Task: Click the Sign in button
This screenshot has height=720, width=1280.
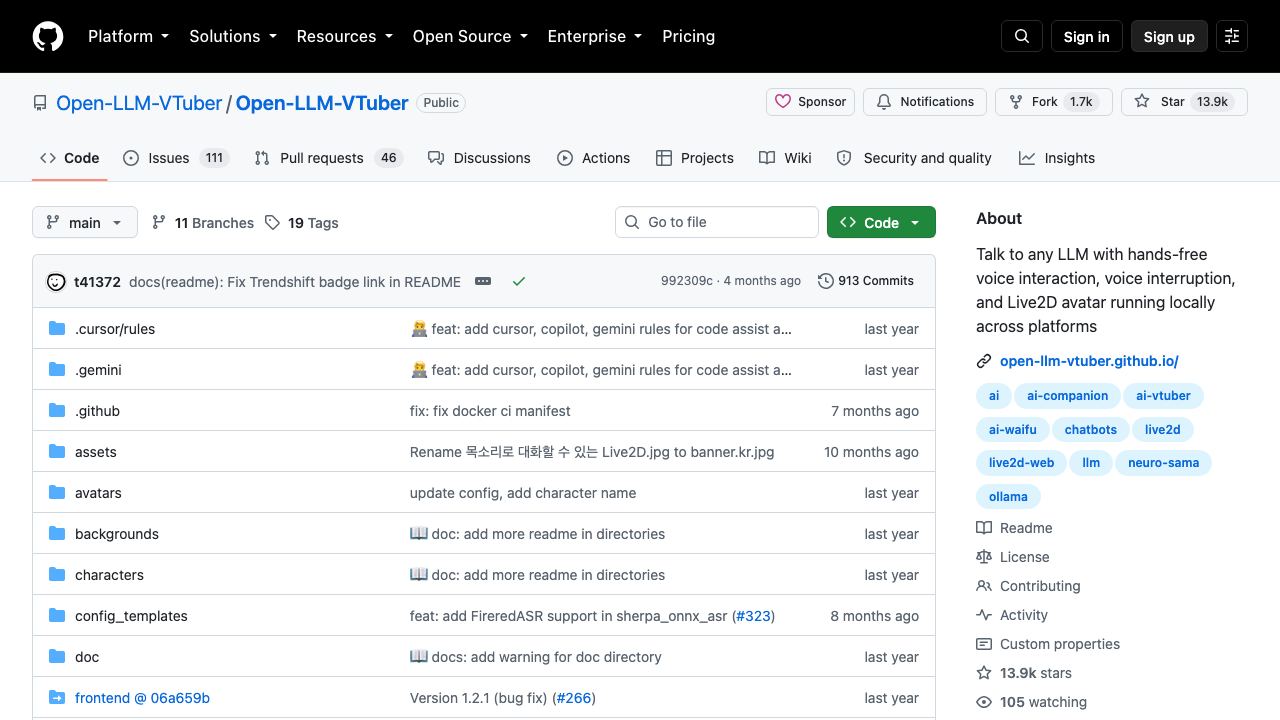Action: tap(1087, 36)
